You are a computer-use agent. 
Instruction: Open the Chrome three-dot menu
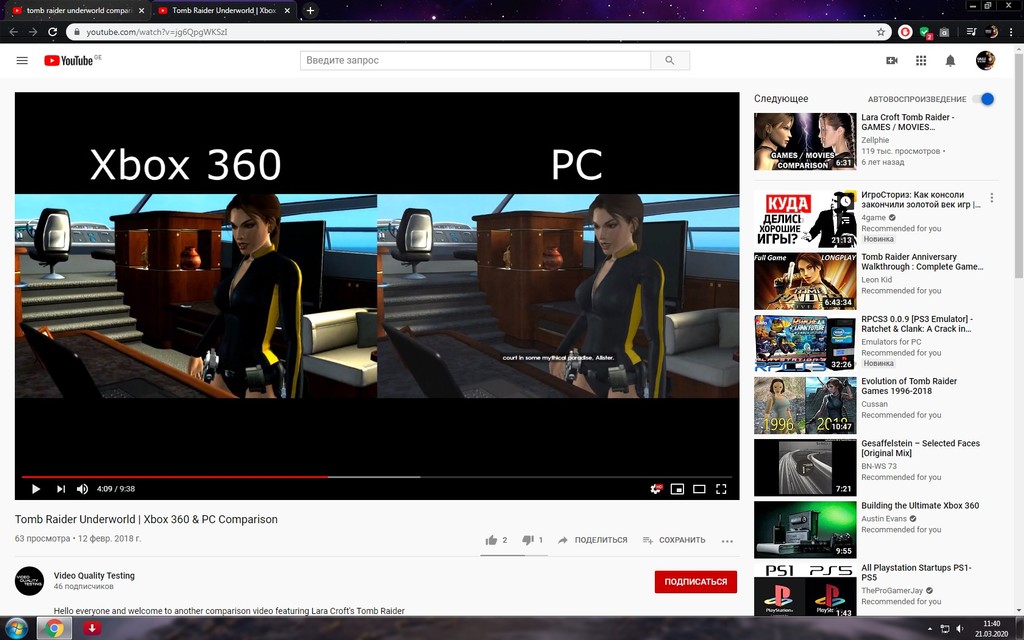(1011, 31)
